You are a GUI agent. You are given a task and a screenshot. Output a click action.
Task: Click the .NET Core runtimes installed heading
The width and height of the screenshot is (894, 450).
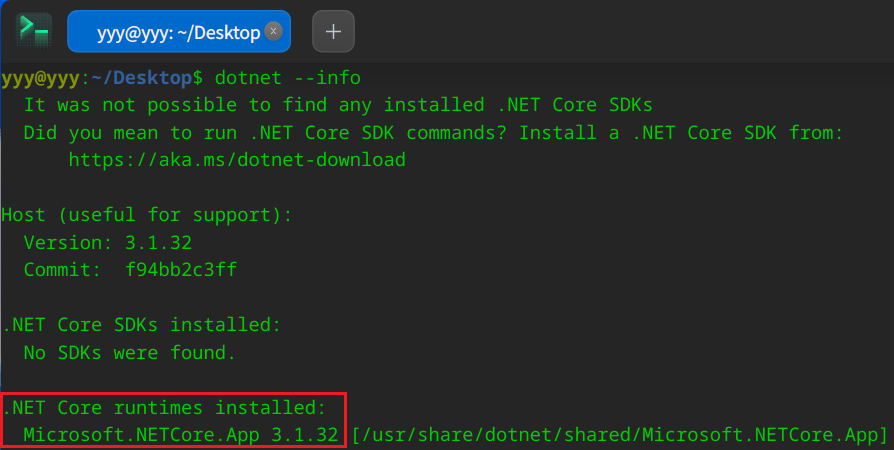pyautogui.click(x=164, y=407)
